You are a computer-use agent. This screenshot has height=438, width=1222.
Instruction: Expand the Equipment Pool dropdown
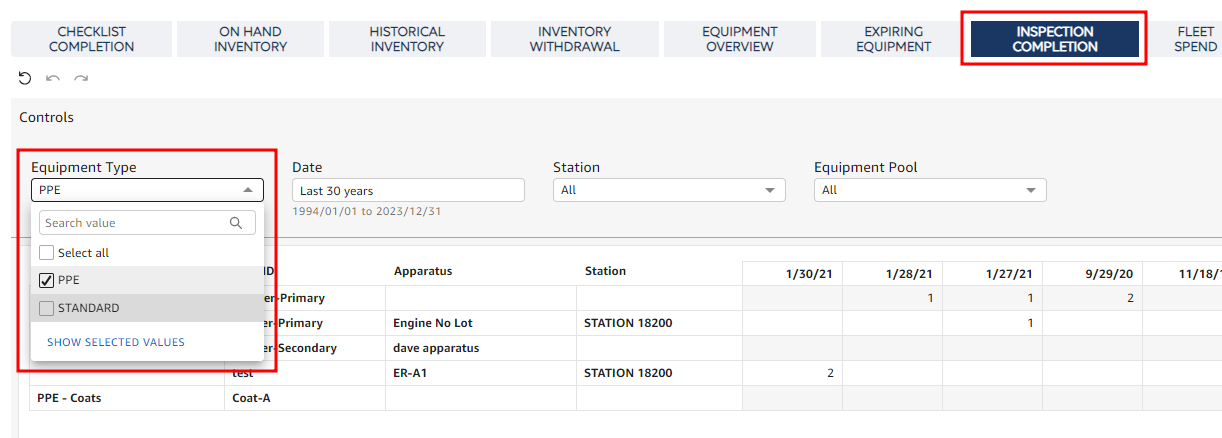pyautogui.click(x=930, y=190)
